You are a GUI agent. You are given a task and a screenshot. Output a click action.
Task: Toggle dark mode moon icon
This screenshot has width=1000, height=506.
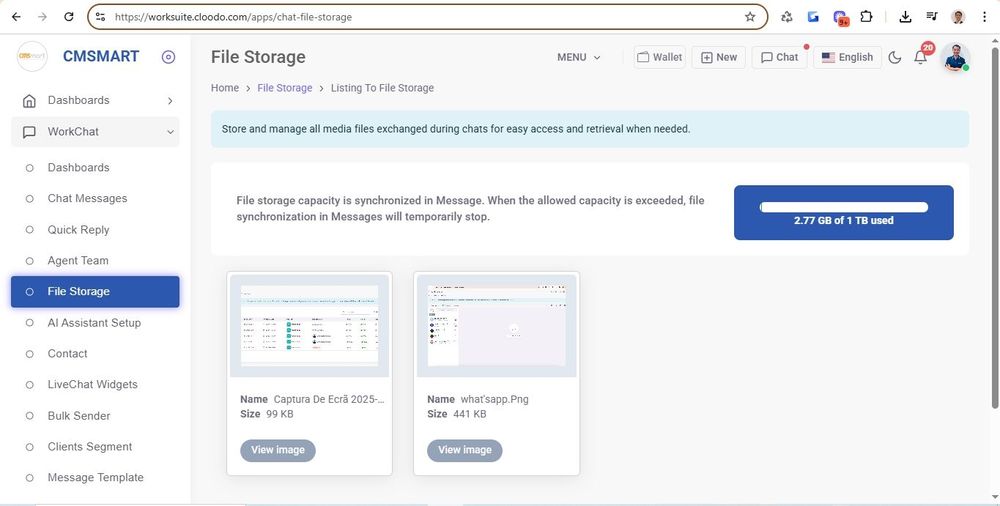tap(895, 58)
